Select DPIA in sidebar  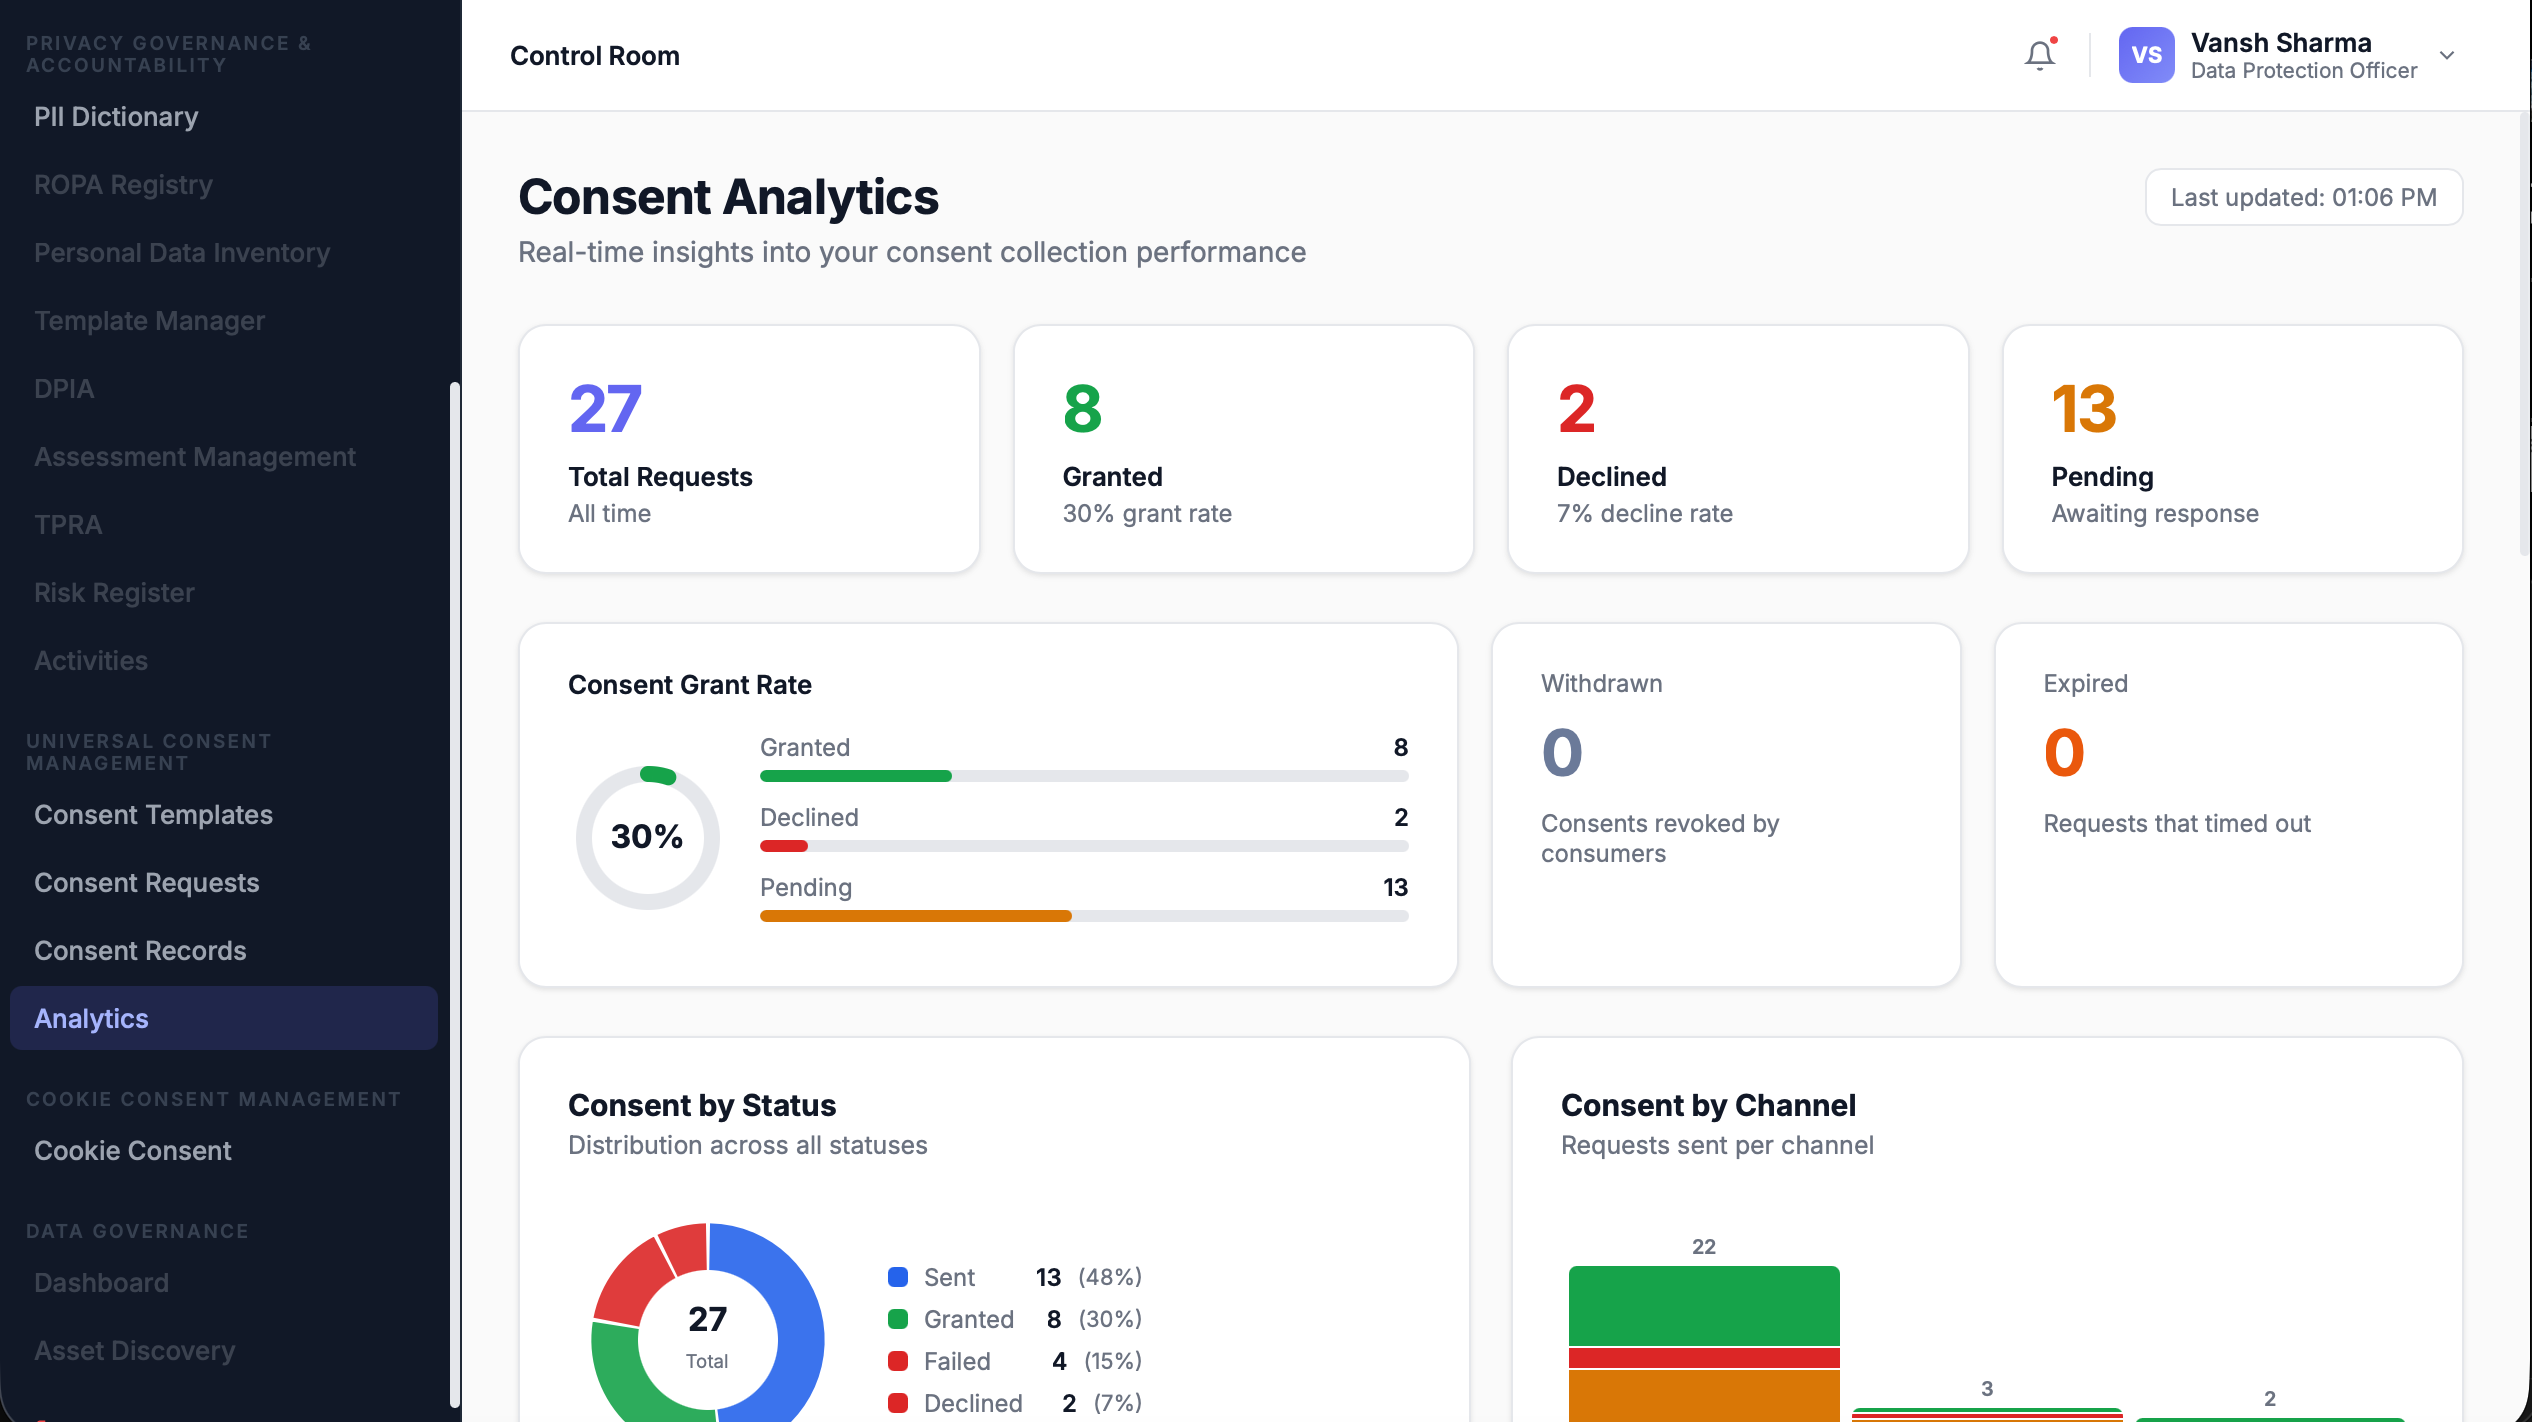64,389
